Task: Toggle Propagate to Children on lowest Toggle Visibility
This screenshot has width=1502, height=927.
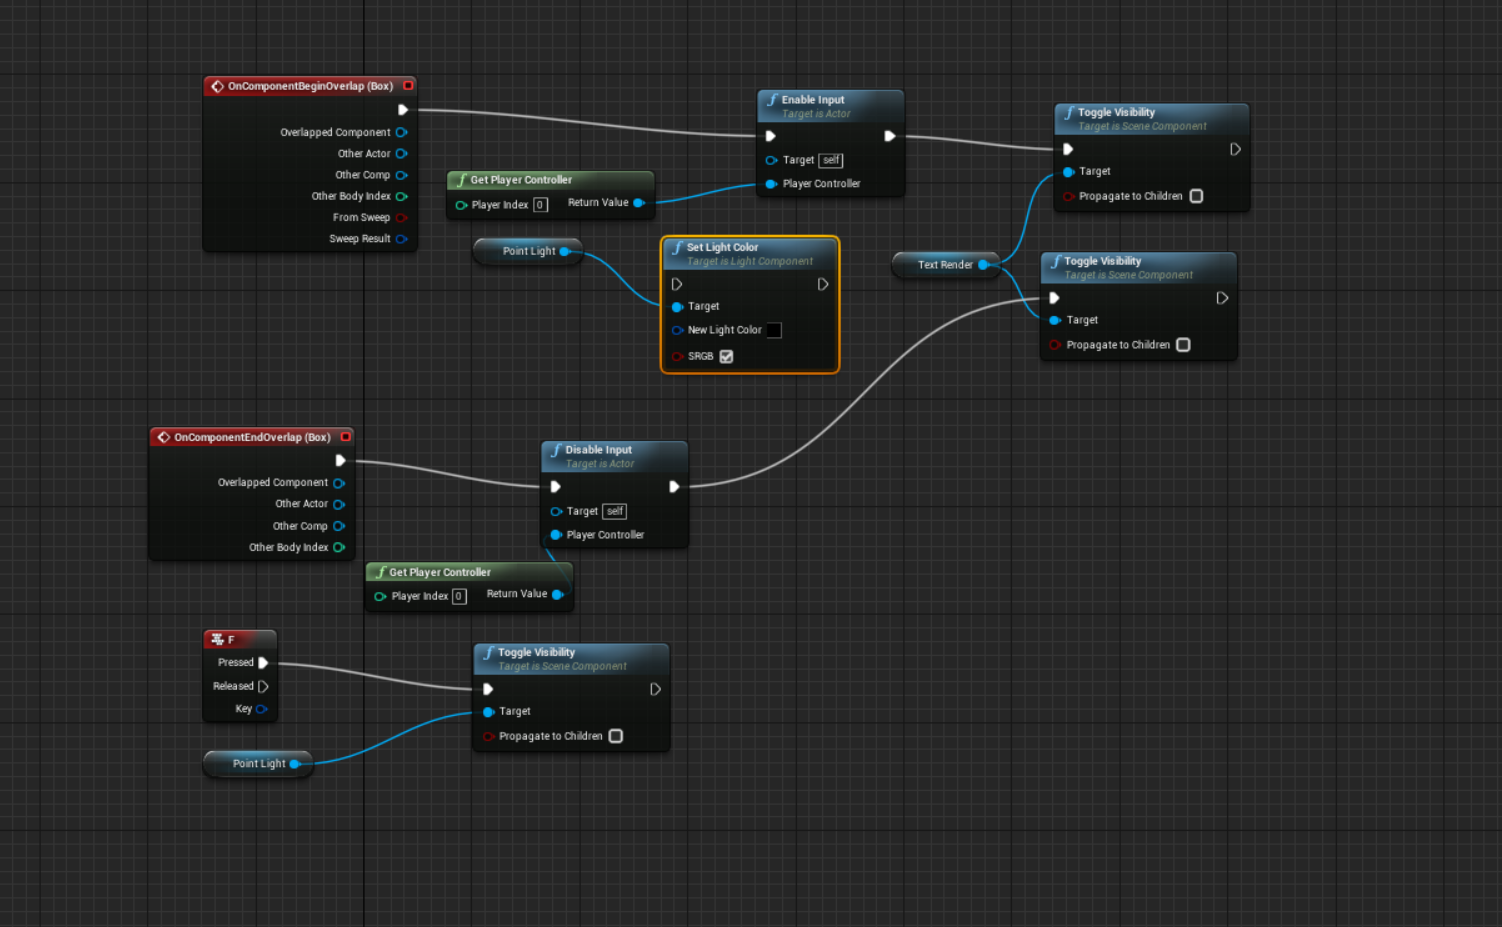Action: point(615,736)
